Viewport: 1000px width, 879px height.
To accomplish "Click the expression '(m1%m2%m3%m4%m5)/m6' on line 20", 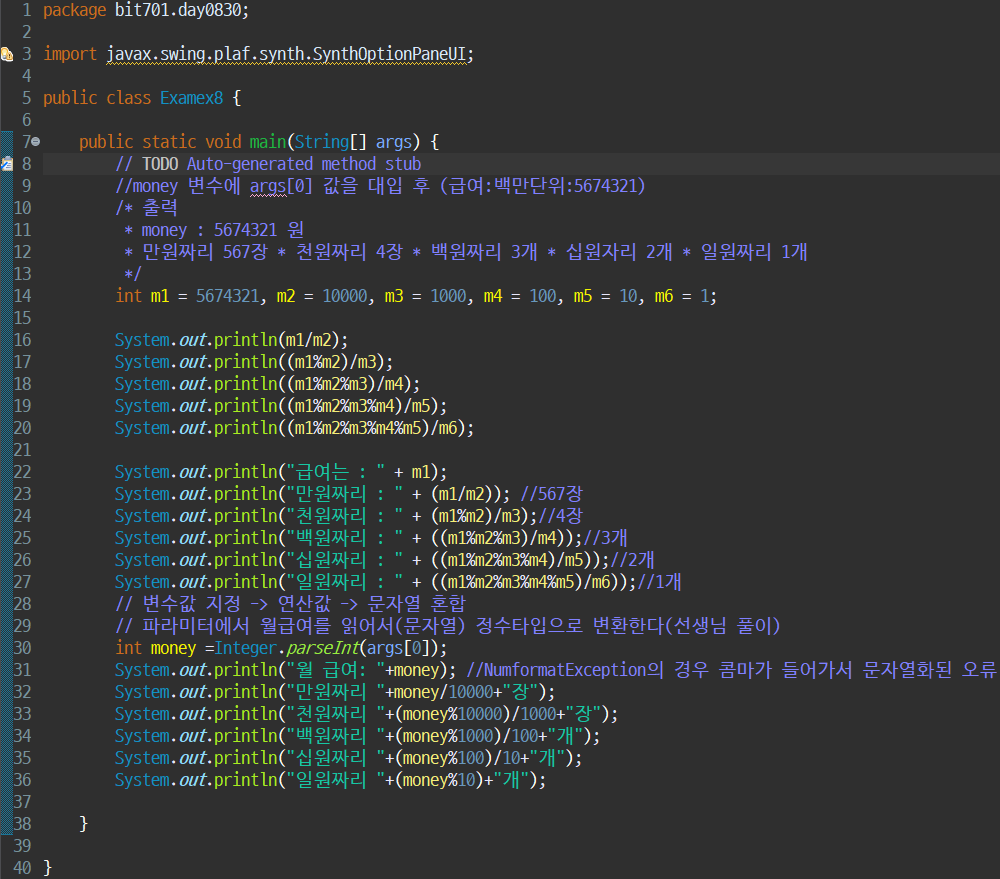I will point(372,428).
